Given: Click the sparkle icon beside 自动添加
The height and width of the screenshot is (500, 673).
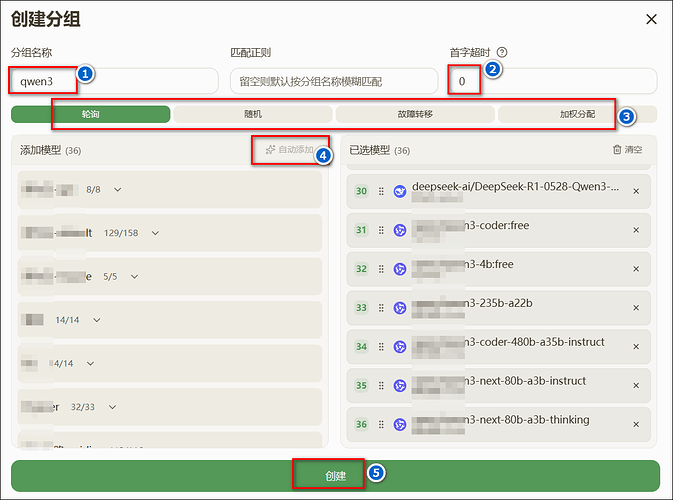Looking at the screenshot, I should (270, 149).
